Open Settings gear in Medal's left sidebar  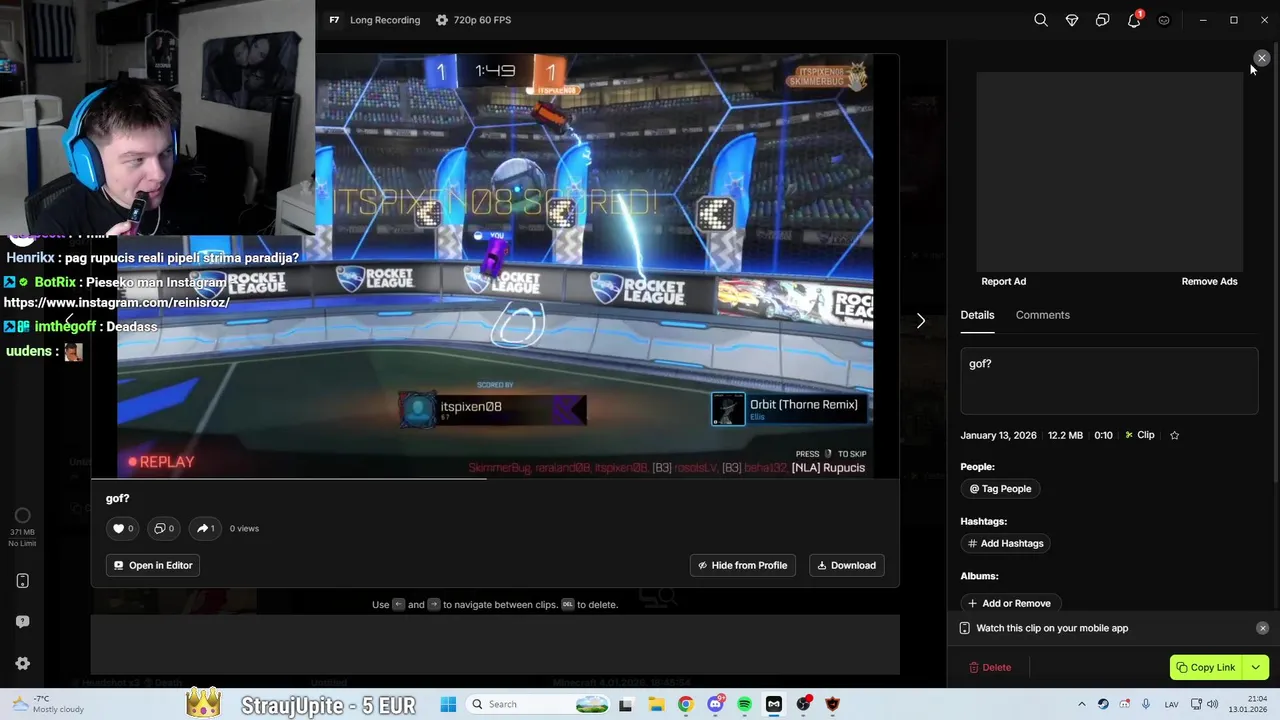tap(23, 663)
